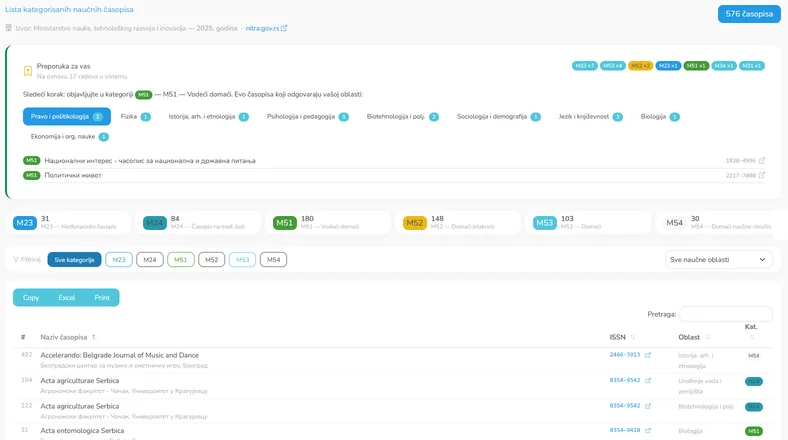Open ISSN link 2466-3913

[625, 355]
